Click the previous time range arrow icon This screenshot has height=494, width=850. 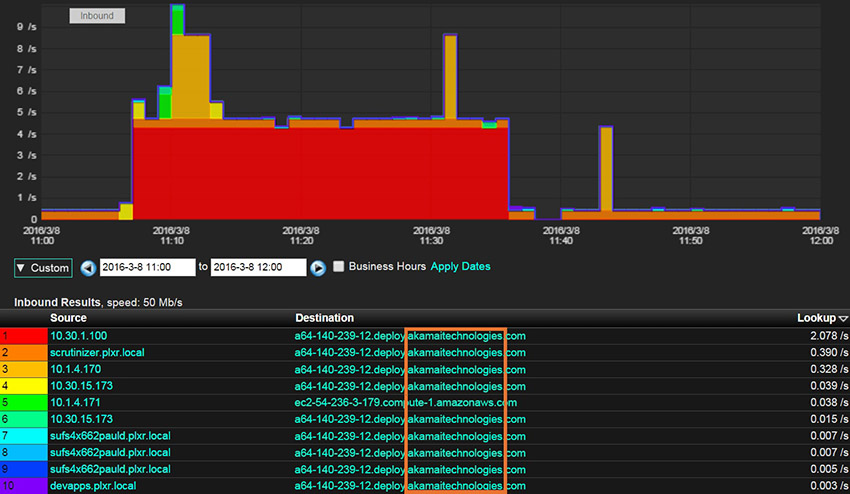point(88,268)
